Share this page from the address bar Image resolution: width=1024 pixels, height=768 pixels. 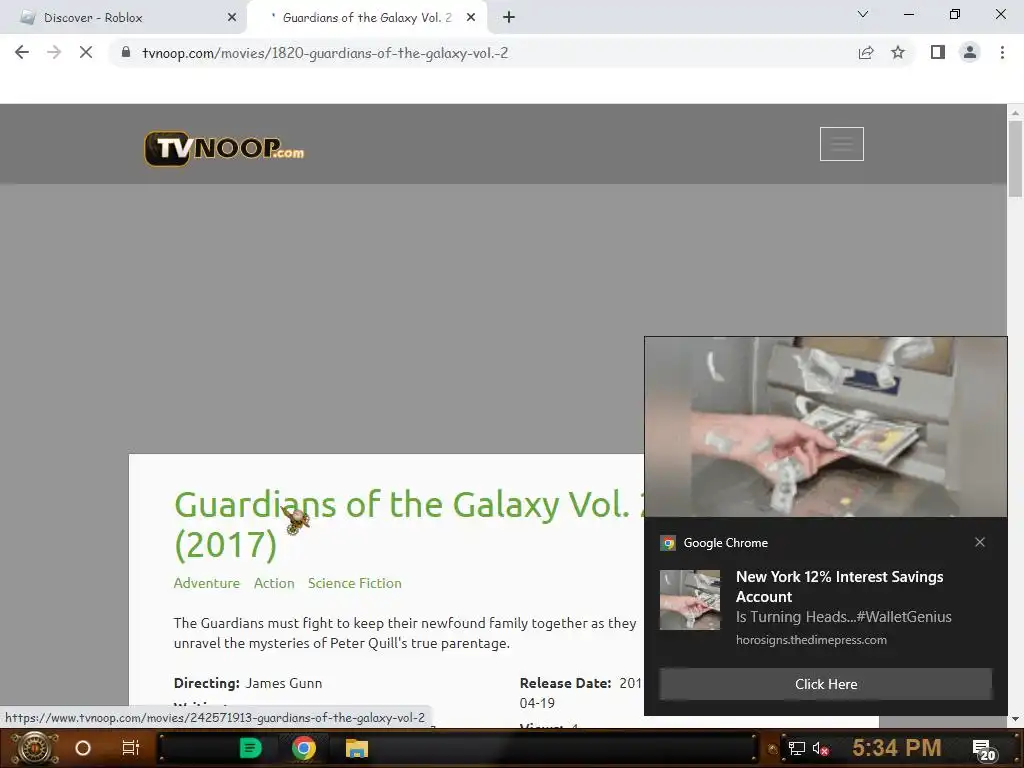point(866,52)
